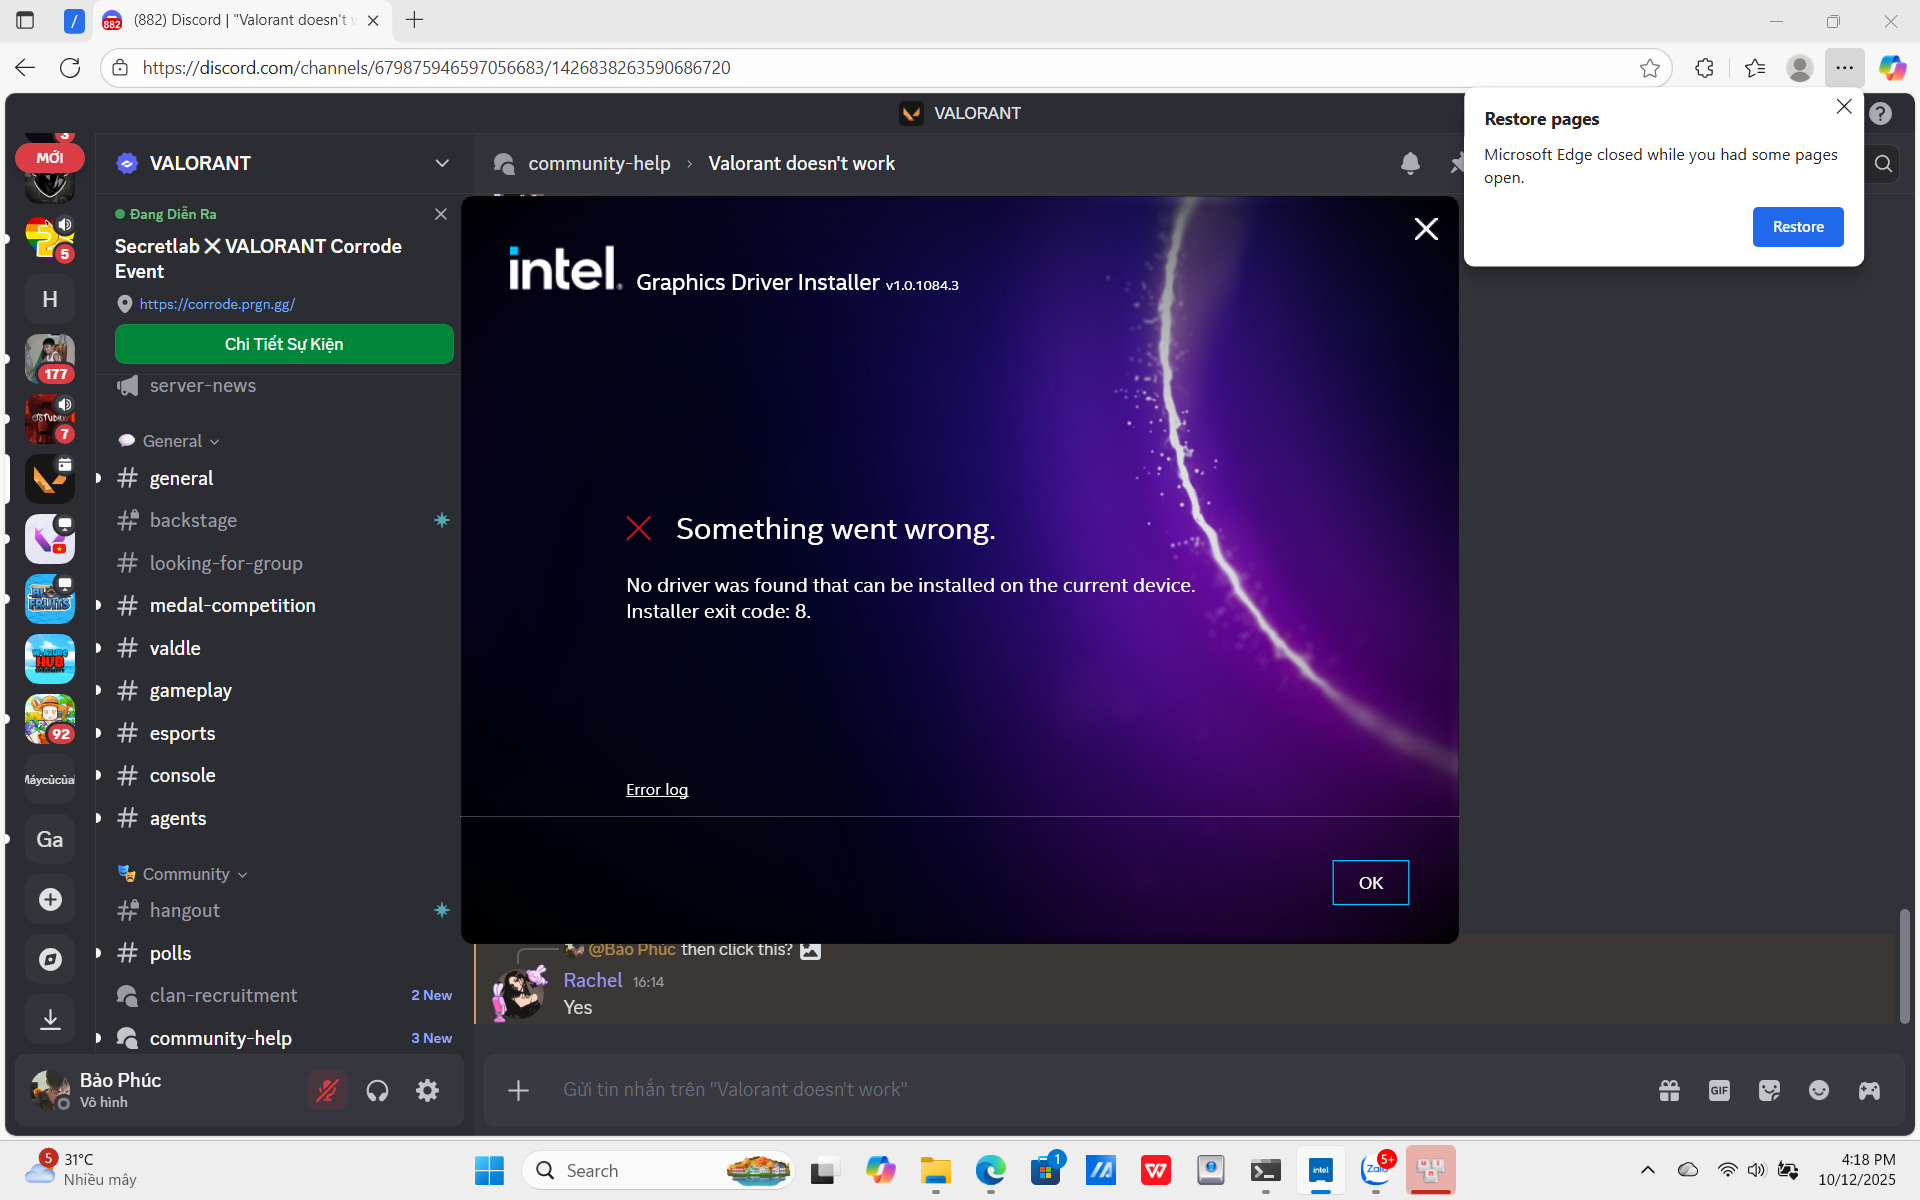This screenshot has width=1920, height=1200.
Task: Open the emoji picker
Action: click(1819, 1090)
